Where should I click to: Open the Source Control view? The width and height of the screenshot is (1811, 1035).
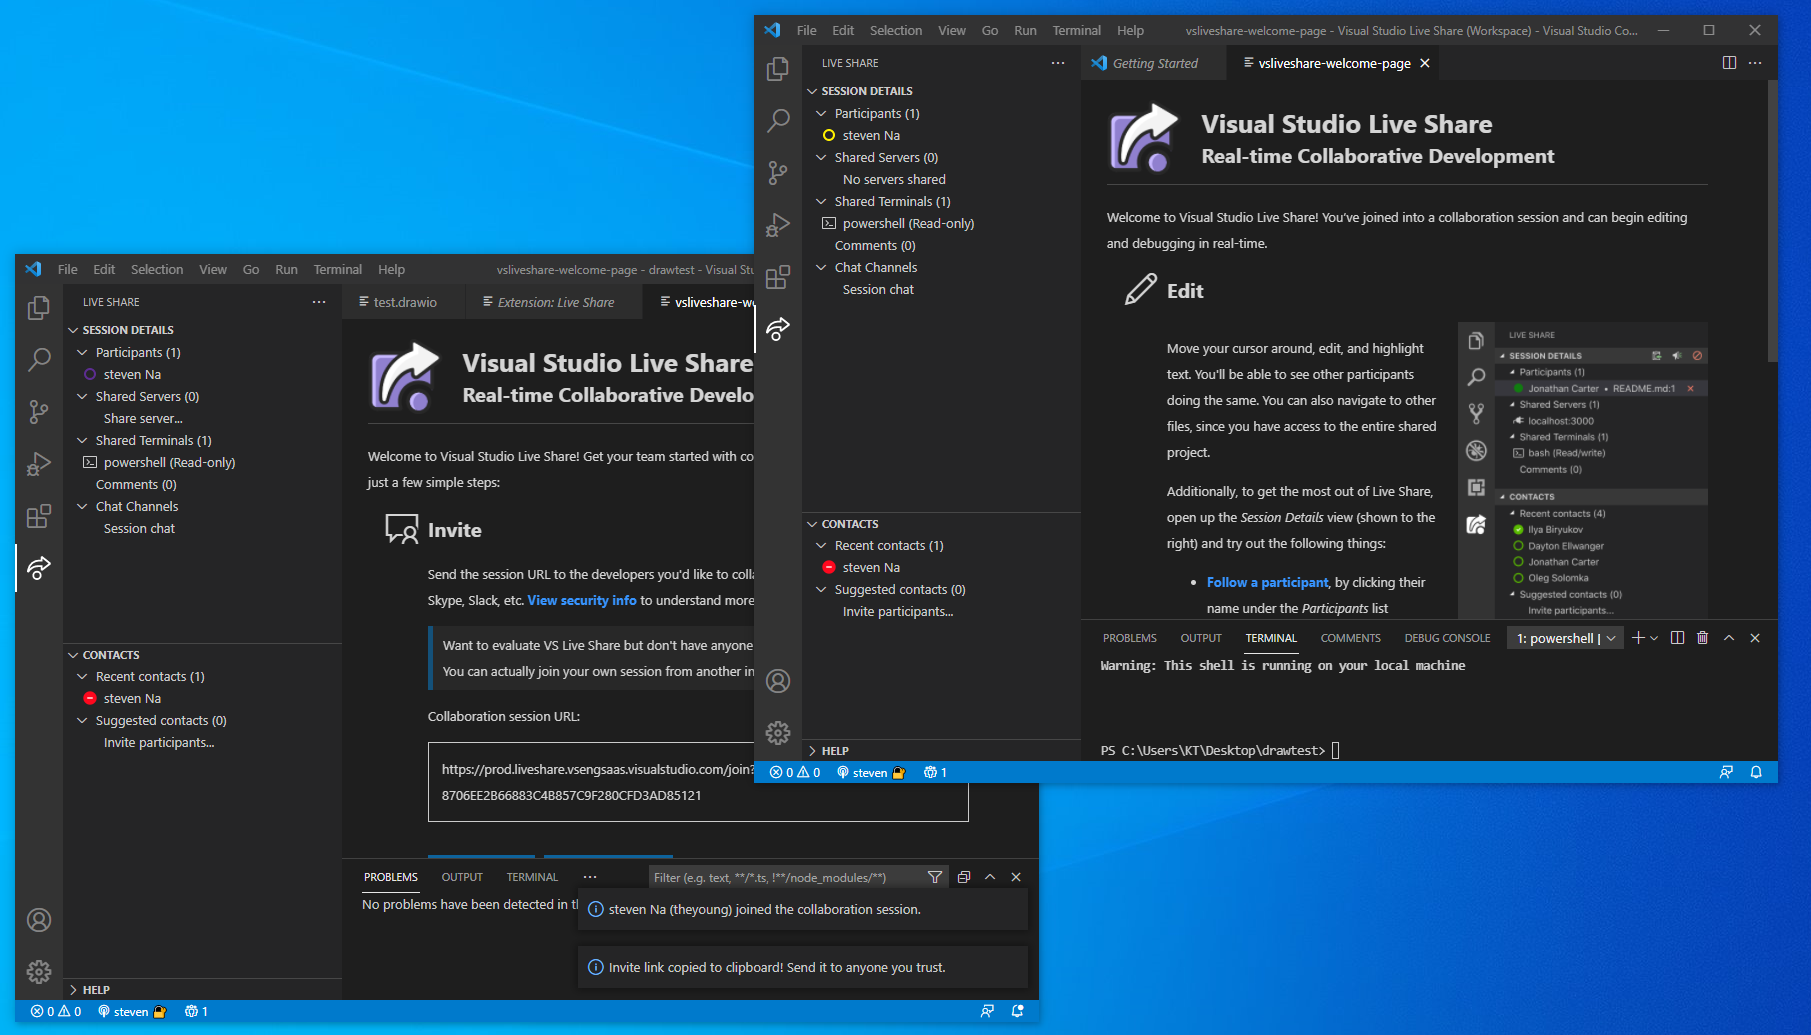pos(778,172)
